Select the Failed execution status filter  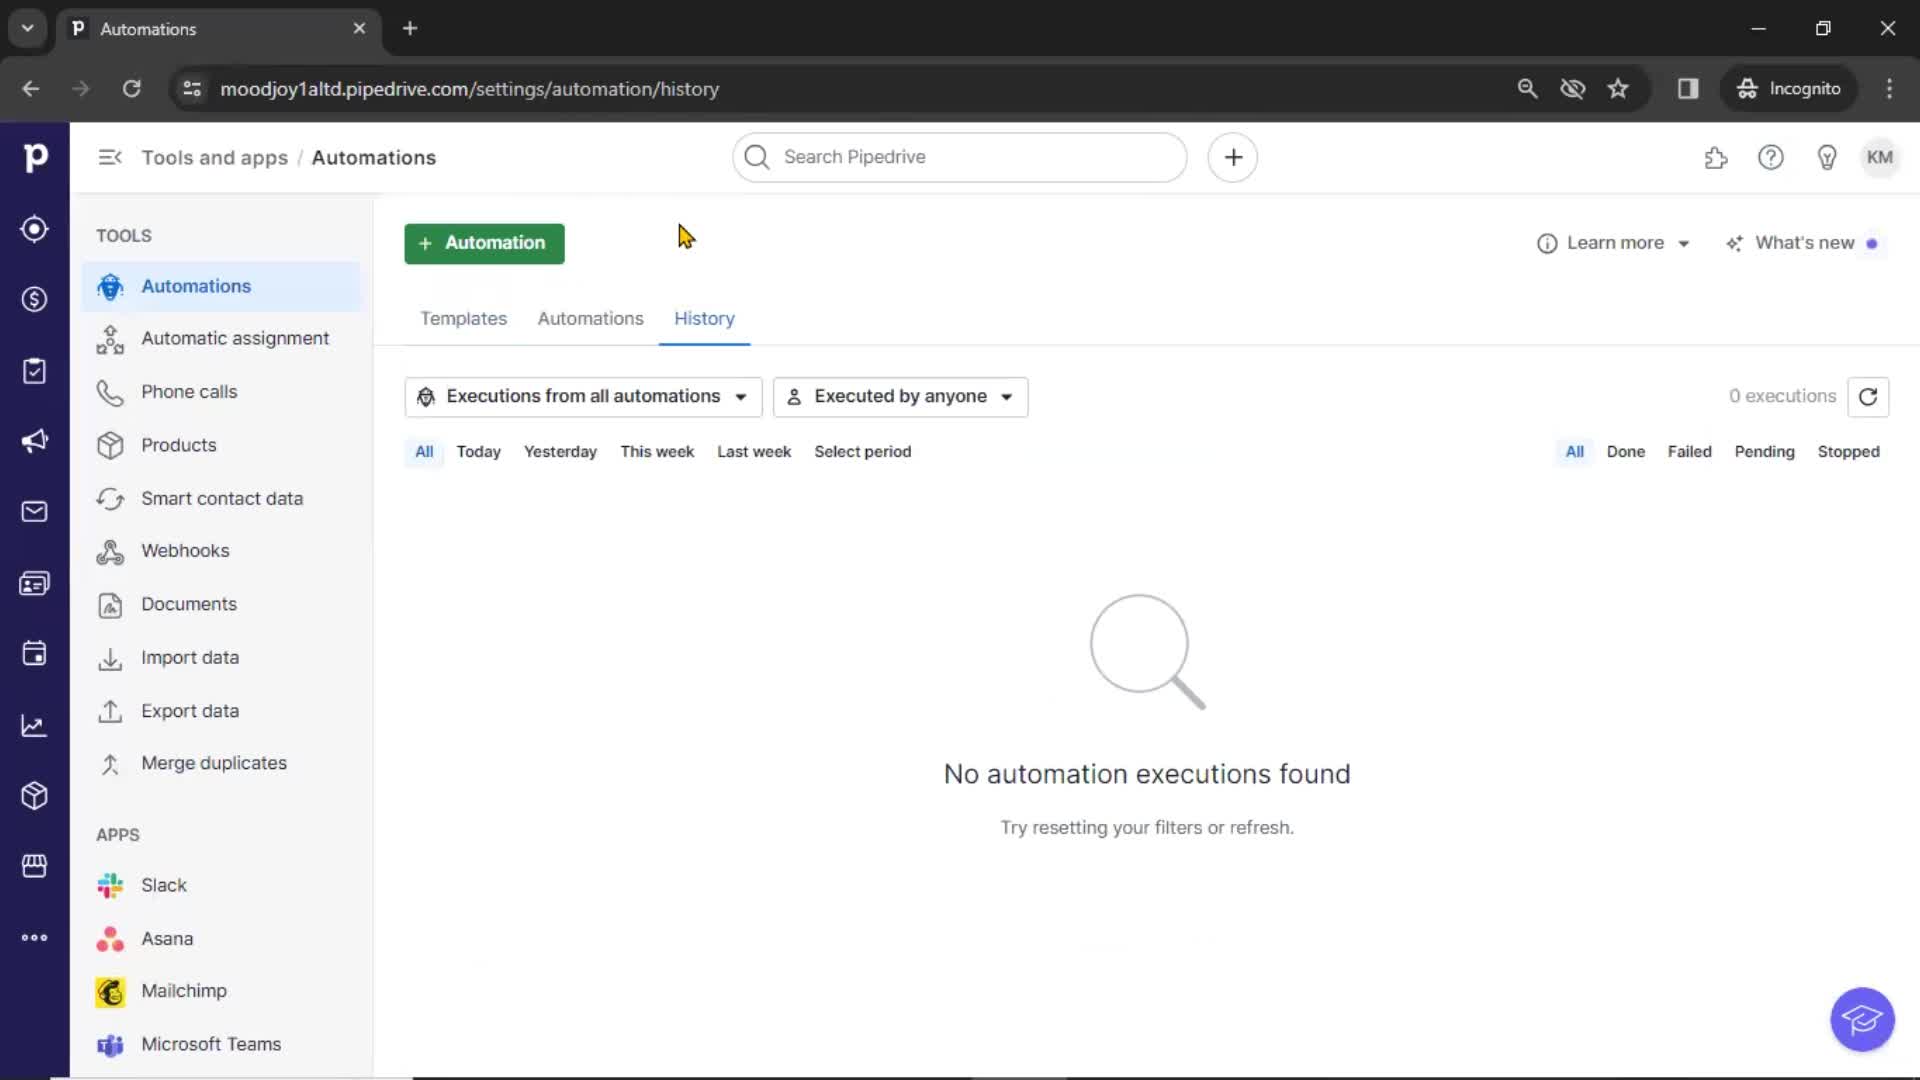coord(1689,451)
